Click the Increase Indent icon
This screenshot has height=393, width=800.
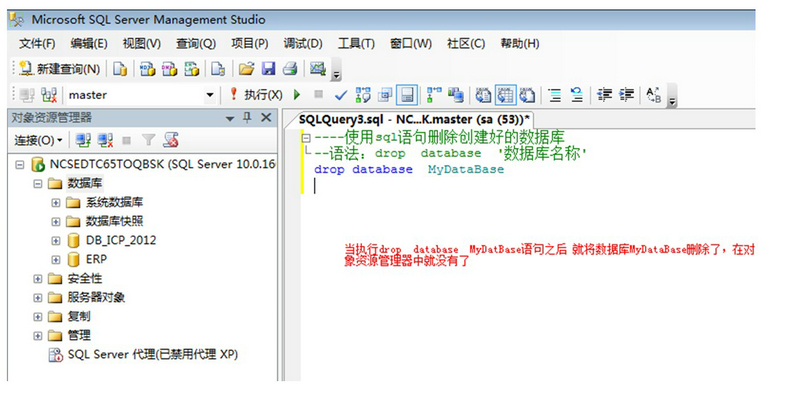[x=627, y=95]
